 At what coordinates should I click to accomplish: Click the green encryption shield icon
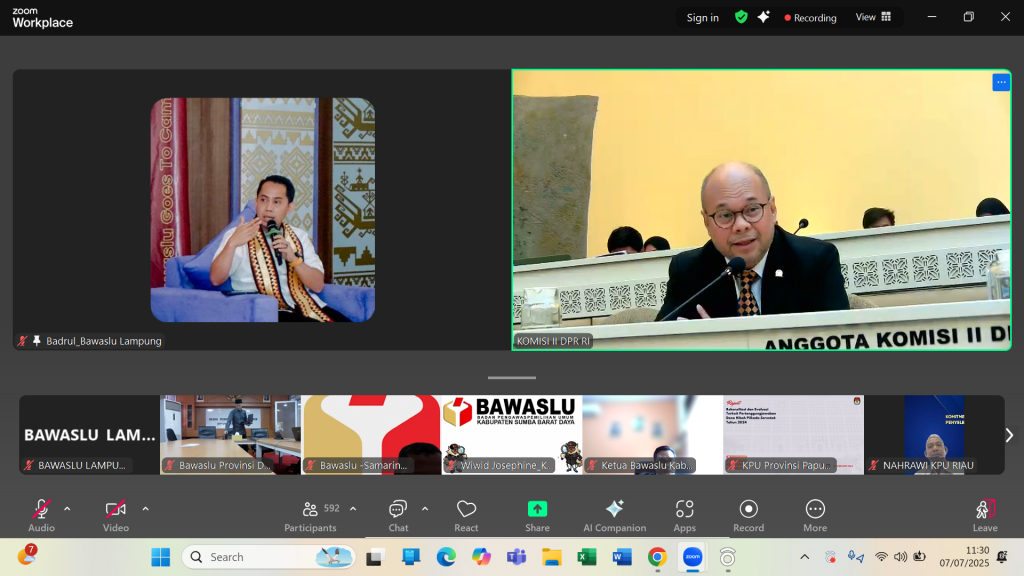741,17
